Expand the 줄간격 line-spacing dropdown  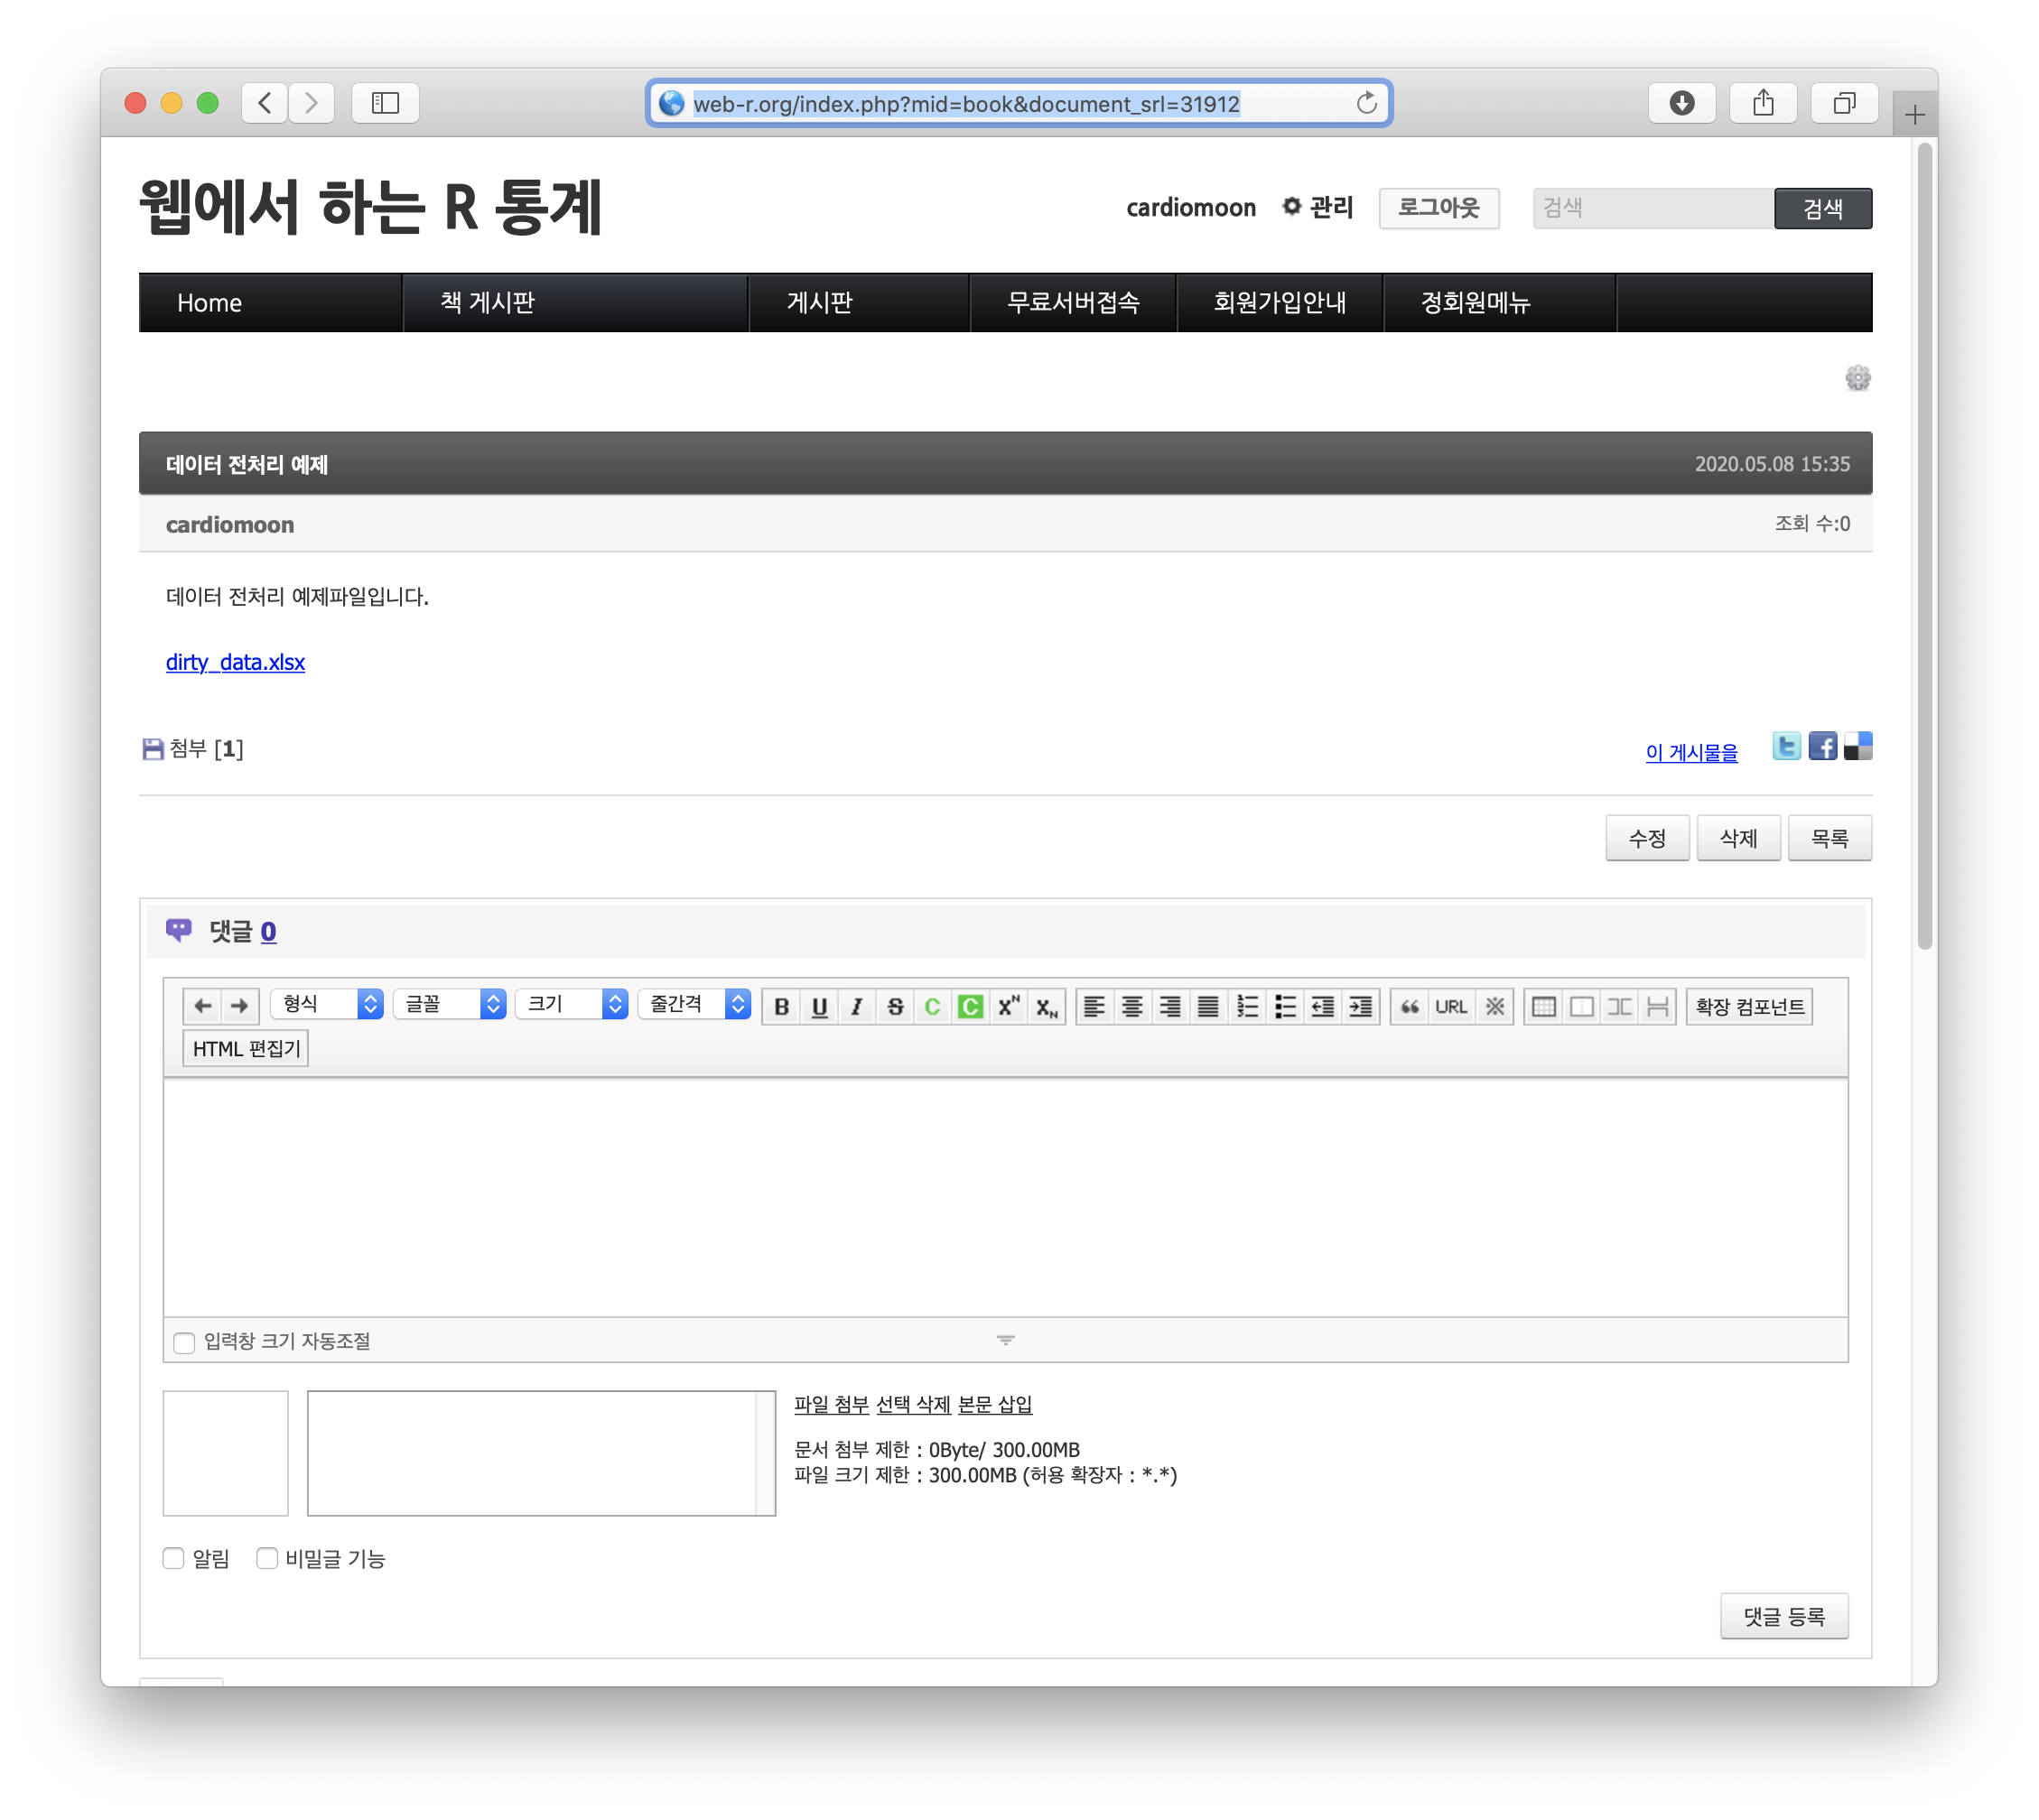[x=694, y=1004]
